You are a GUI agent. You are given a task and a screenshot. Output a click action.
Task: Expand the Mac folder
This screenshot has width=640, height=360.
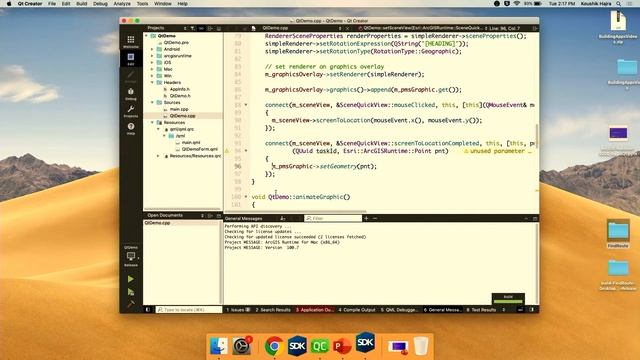tap(153, 69)
